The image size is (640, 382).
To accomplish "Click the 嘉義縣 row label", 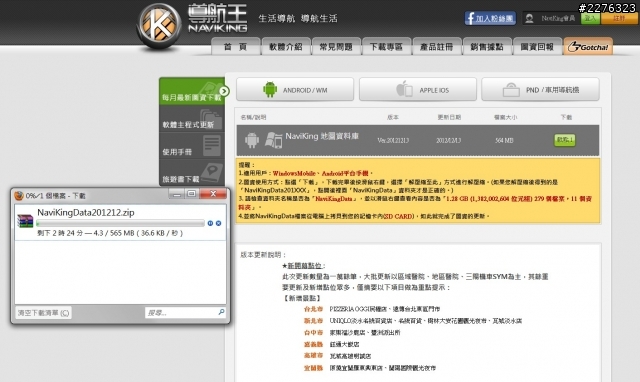I will pos(313,344).
